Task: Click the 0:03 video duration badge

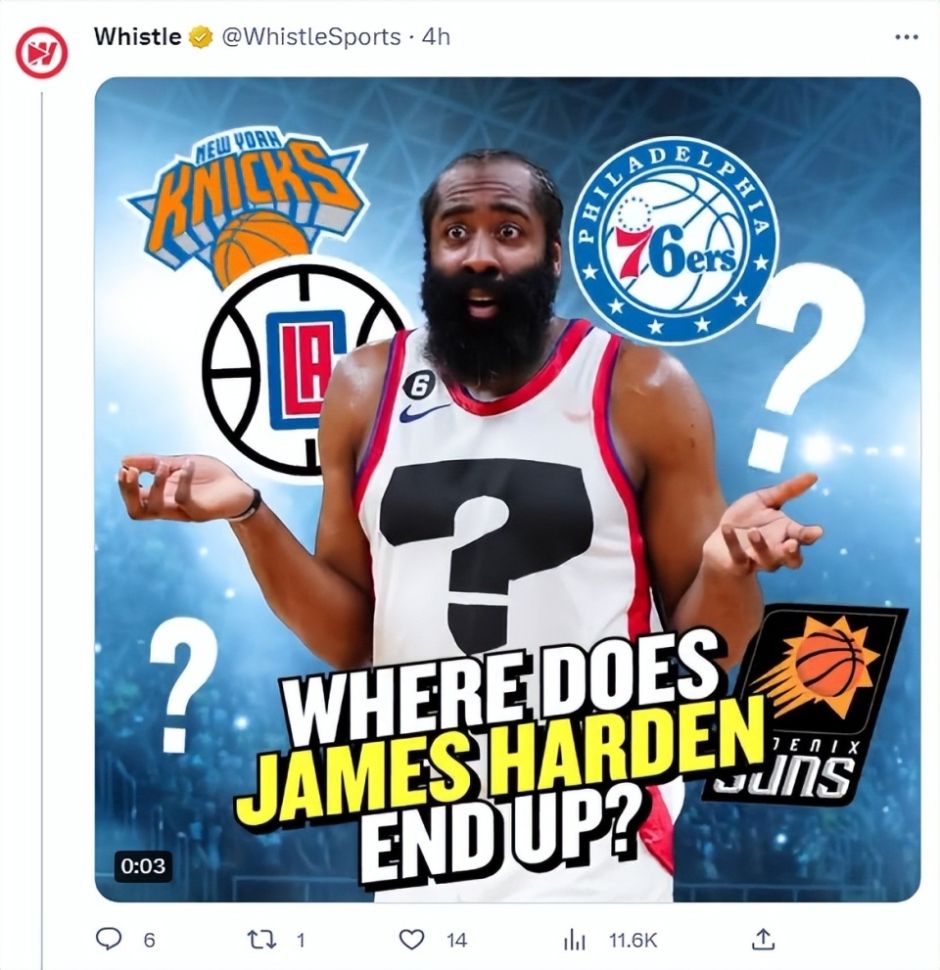Action: [x=143, y=865]
